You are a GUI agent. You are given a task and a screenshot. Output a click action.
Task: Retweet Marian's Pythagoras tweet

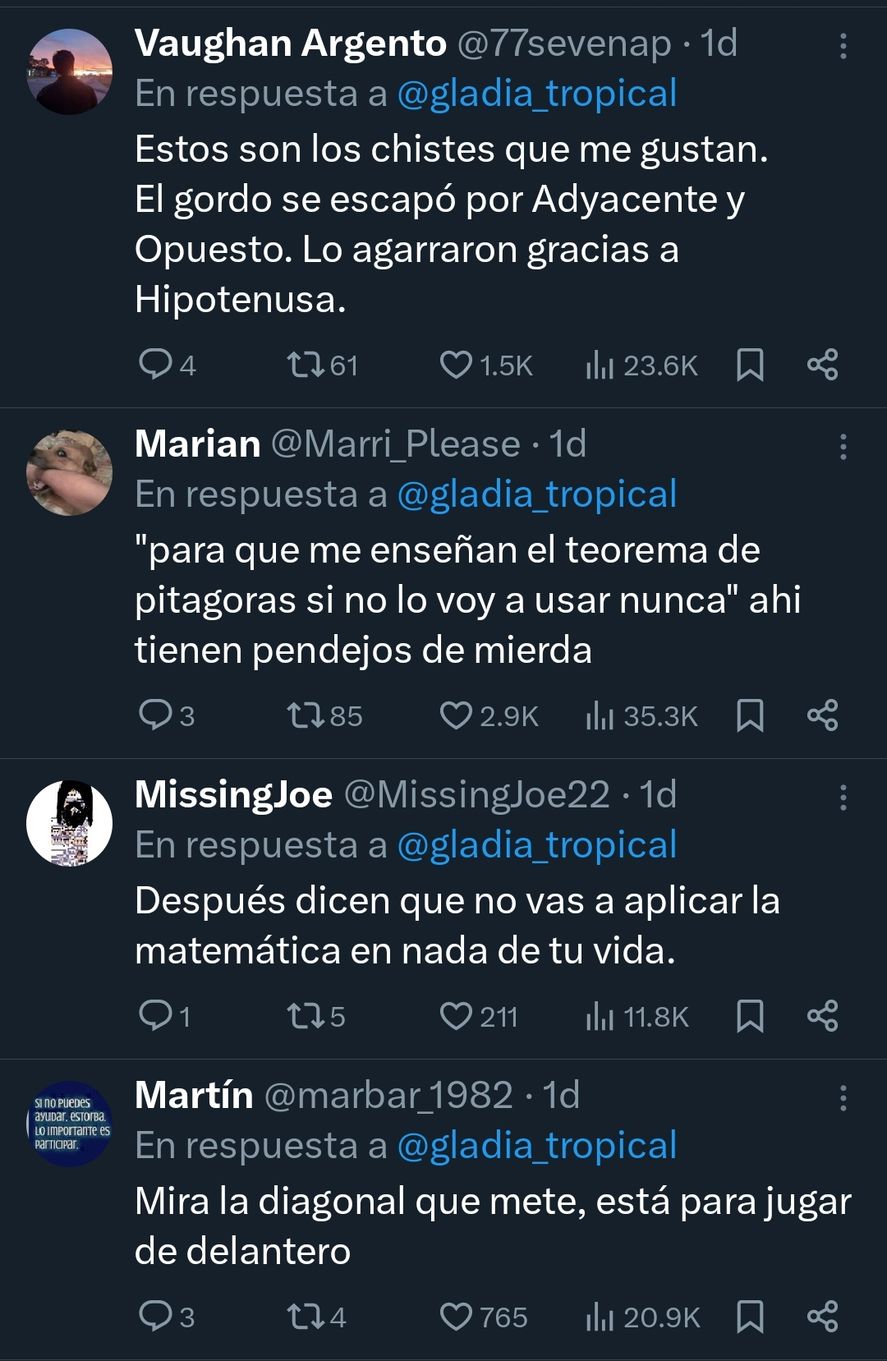click(x=302, y=716)
